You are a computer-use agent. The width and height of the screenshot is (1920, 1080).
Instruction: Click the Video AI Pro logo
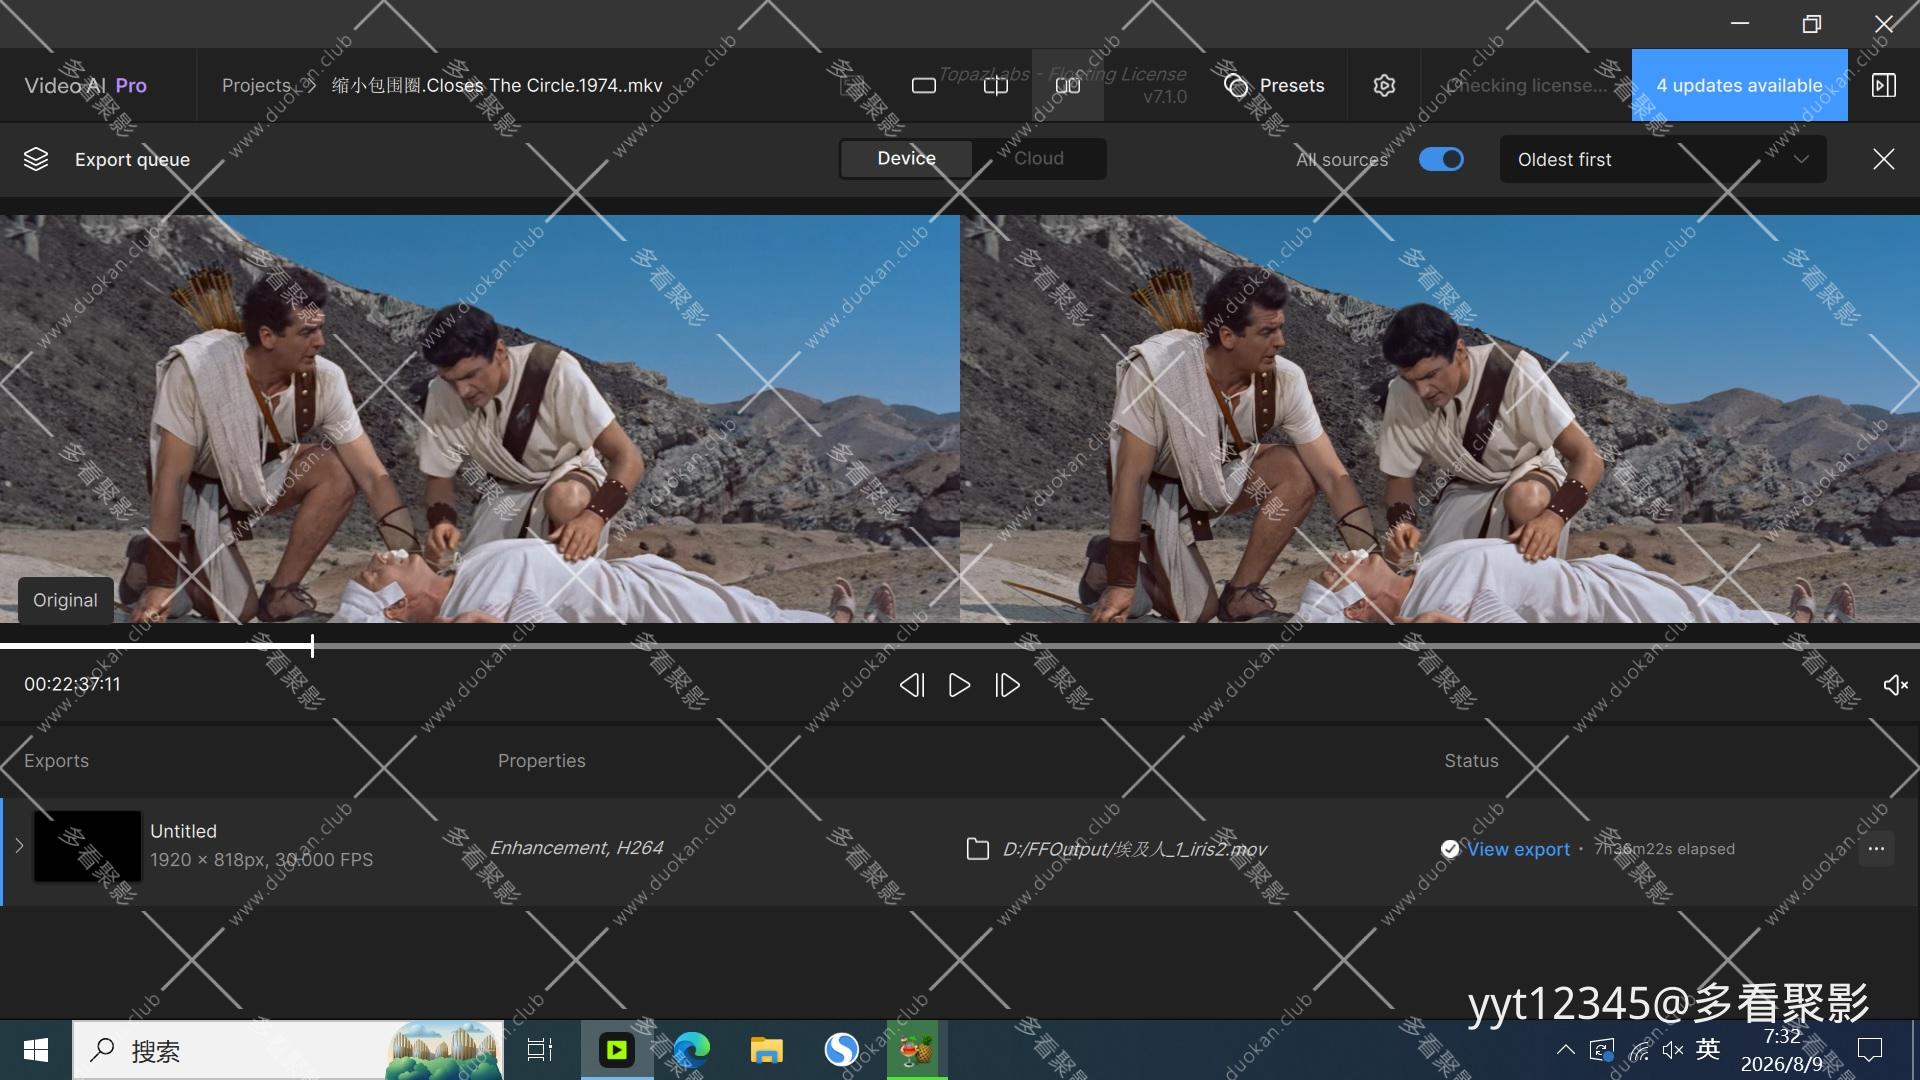[86, 86]
